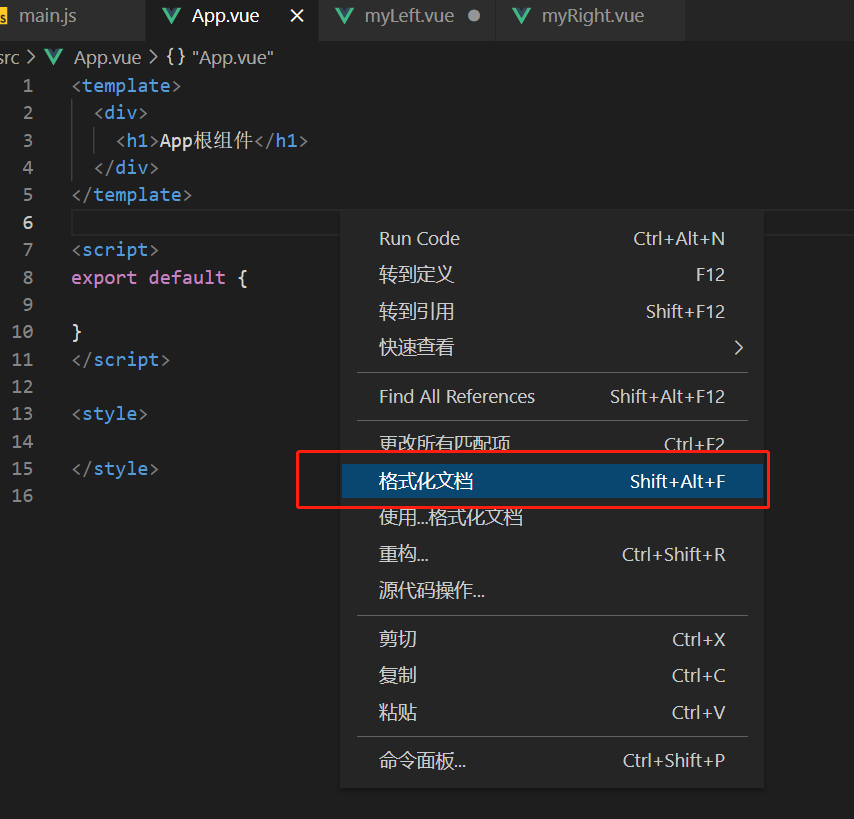Click the JS file icon on main.js tab
The width and height of the screenshot is (854, 819).
pyautogui.click(x=3, y=17)
